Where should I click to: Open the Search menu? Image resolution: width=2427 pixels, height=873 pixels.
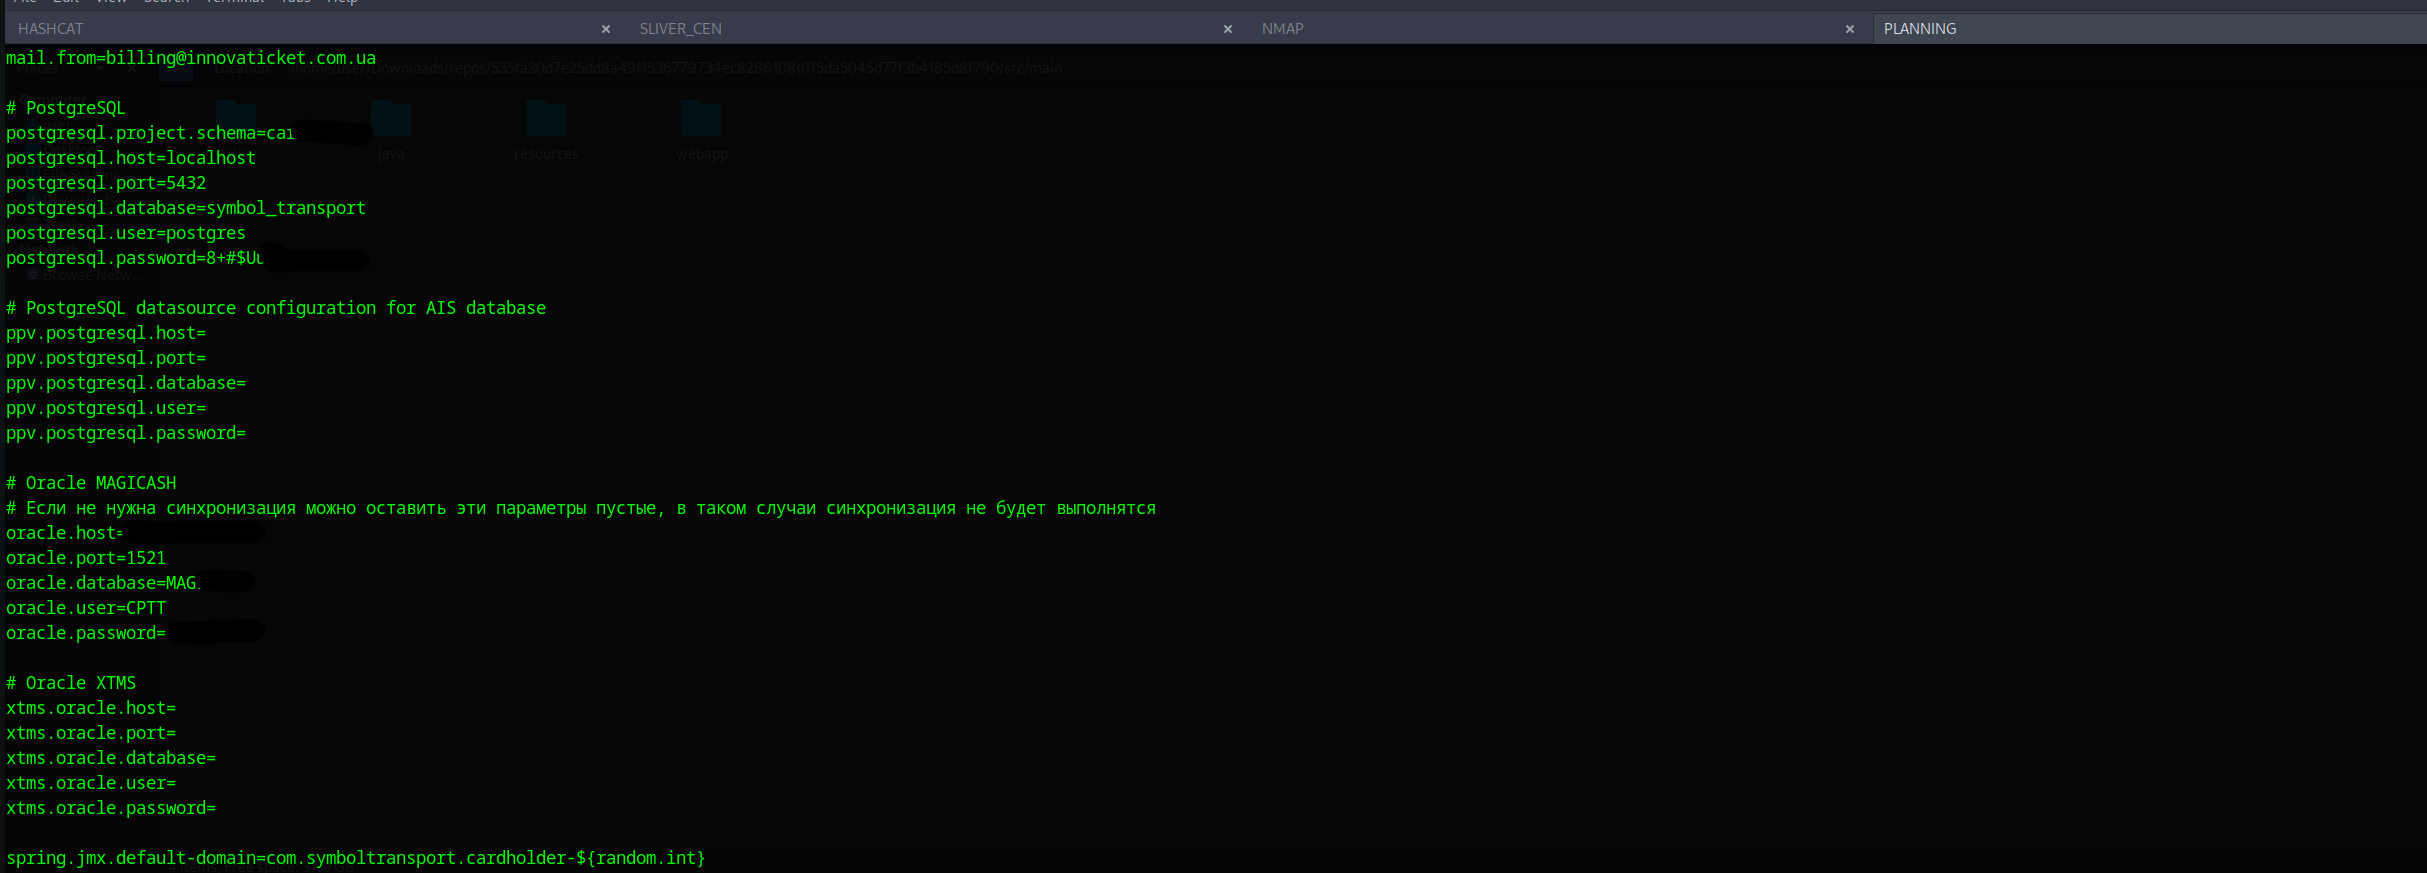[166, 2]
